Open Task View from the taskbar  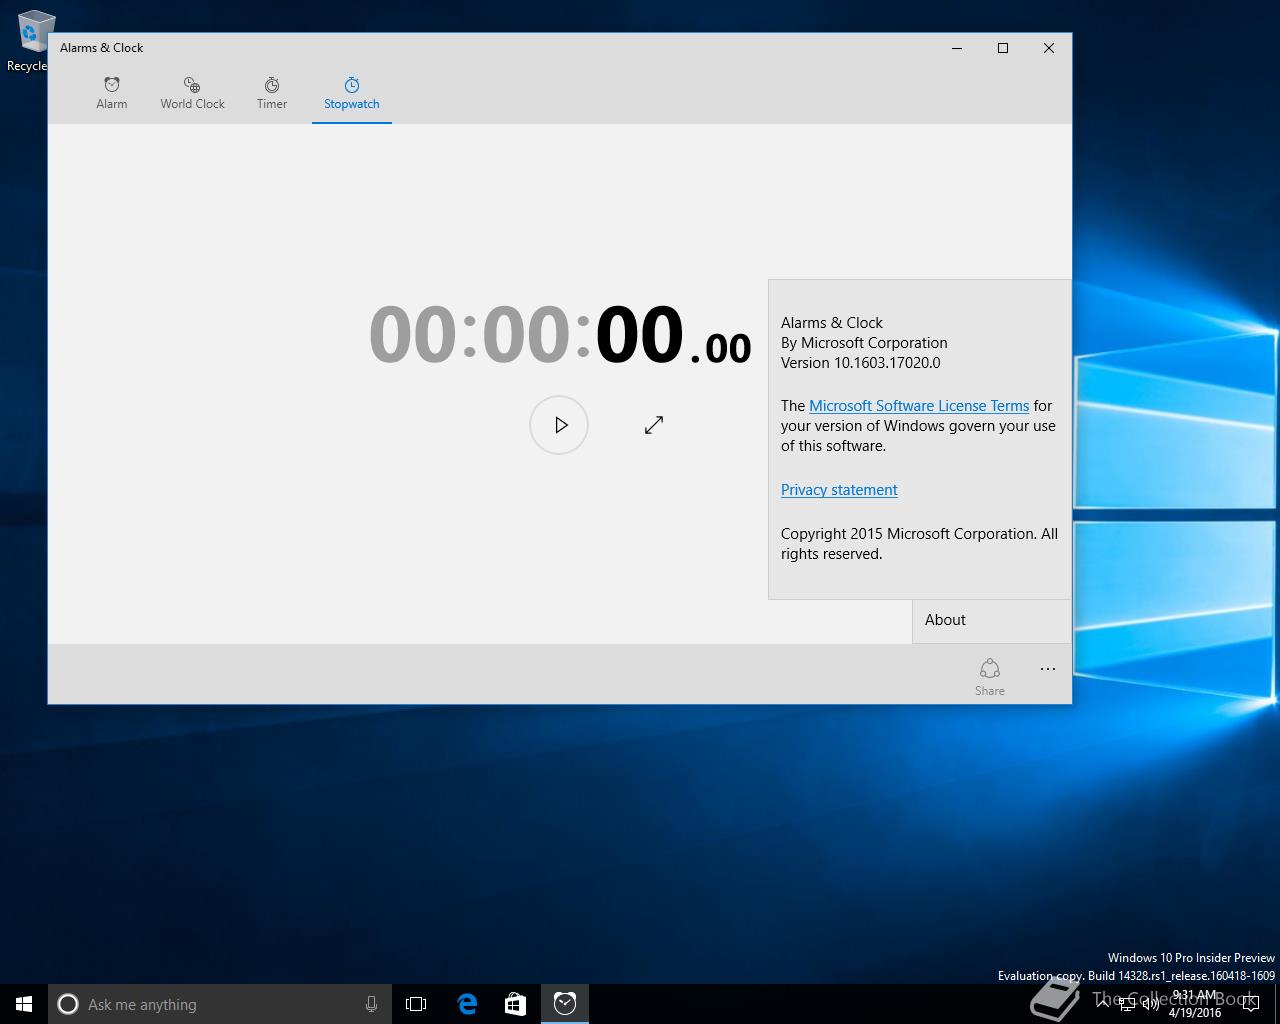(x=416, y=1004)
